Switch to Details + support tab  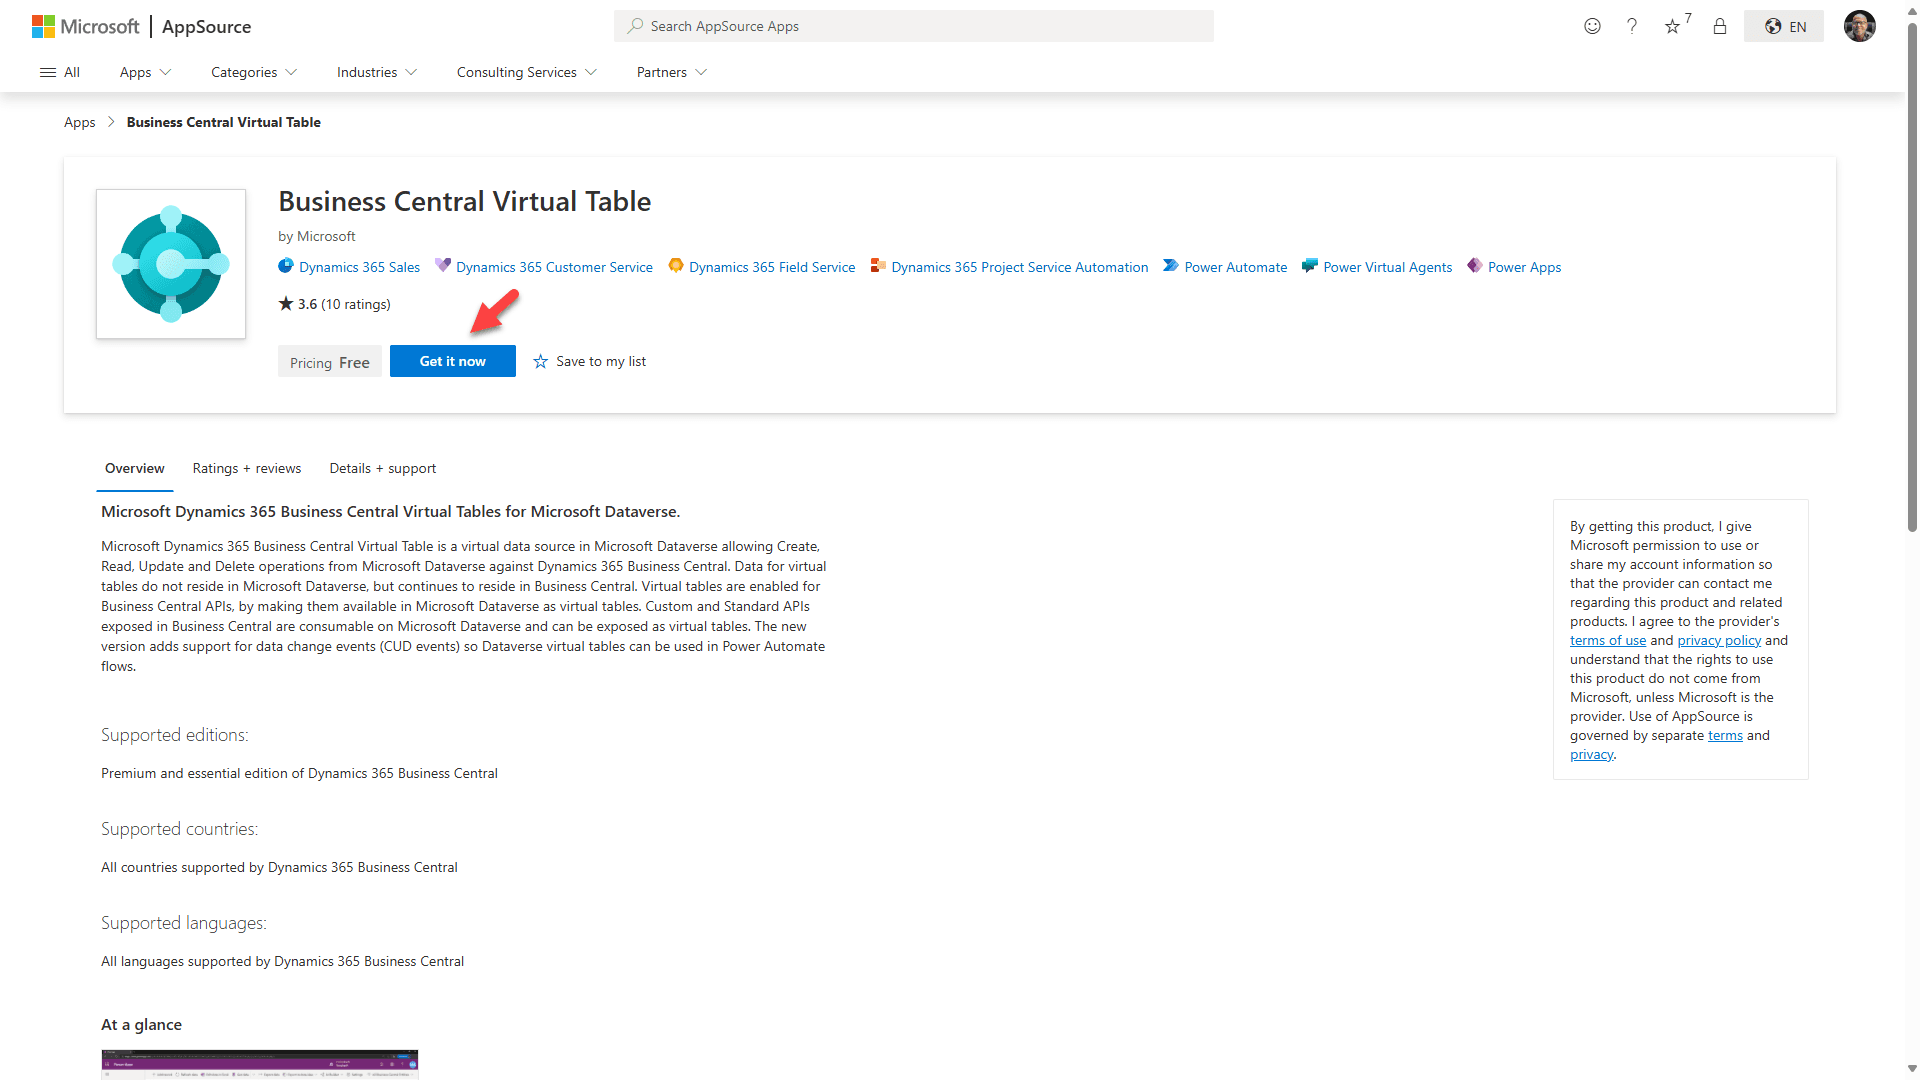pos(382,468)
